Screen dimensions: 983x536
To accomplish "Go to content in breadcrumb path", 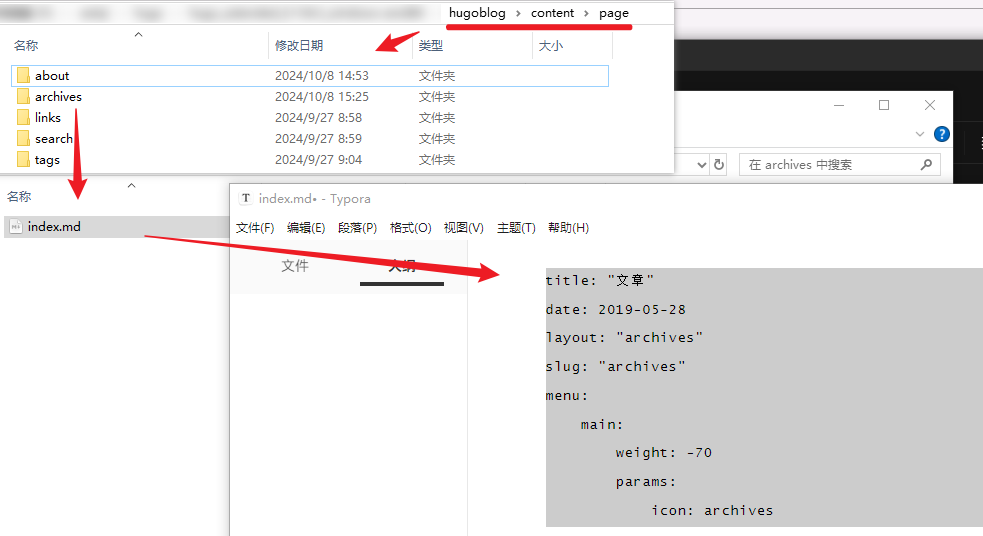I will click(552, 13).
